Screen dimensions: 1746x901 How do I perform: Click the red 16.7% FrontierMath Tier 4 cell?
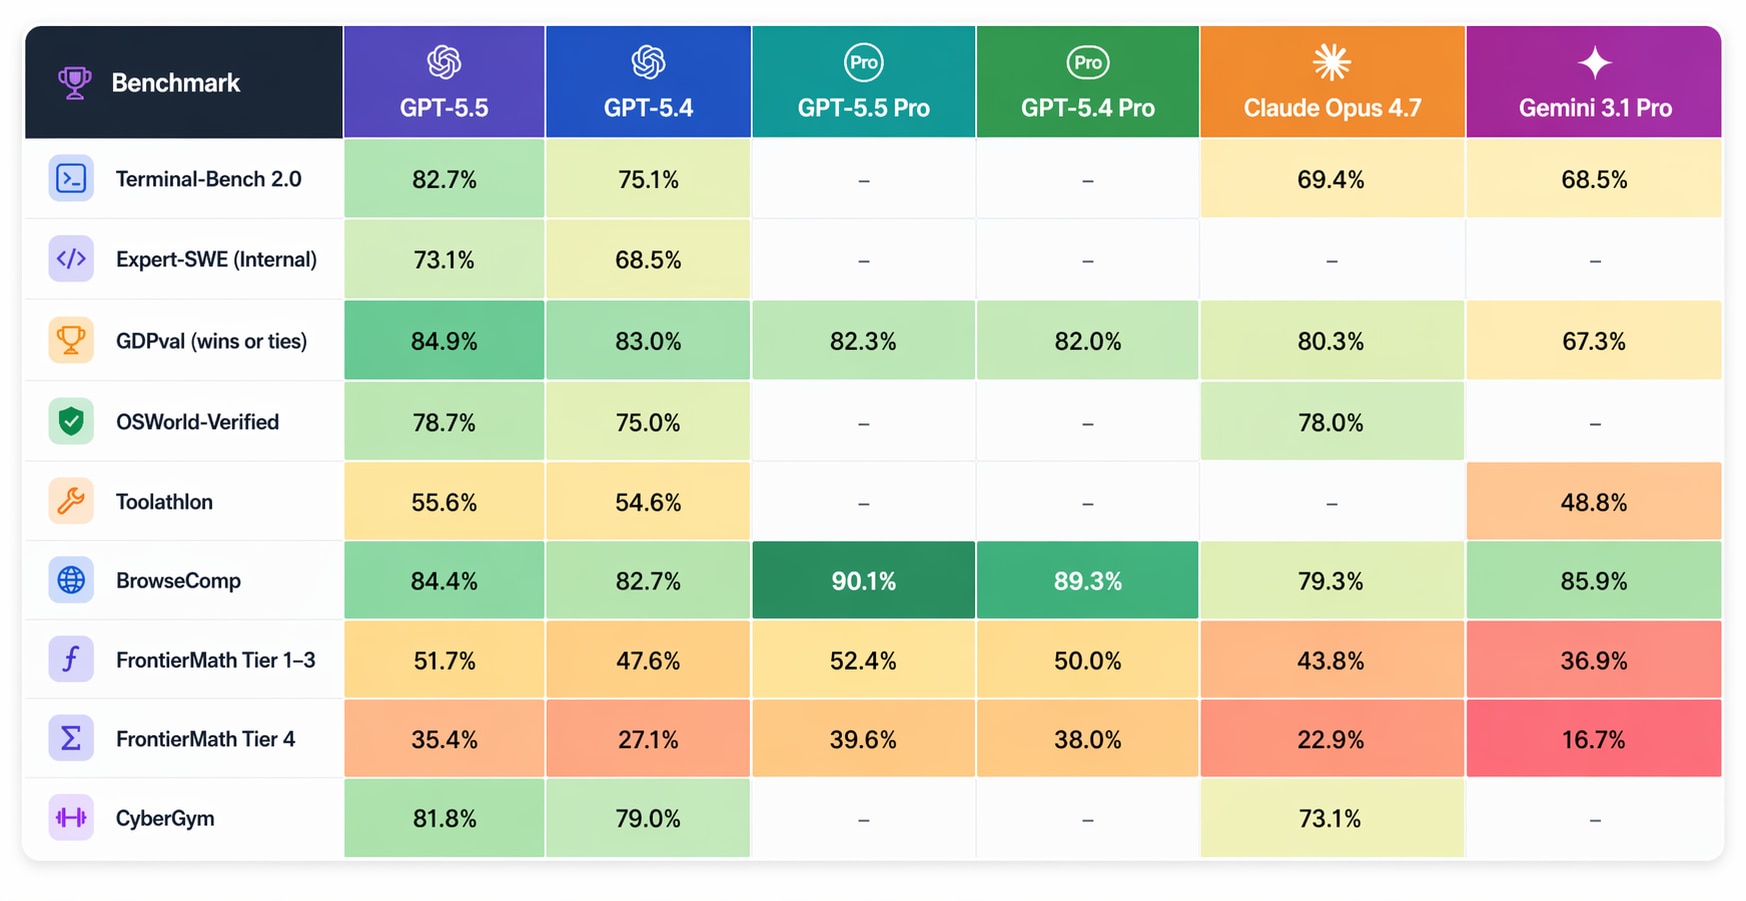click(x=1593, y=740)
